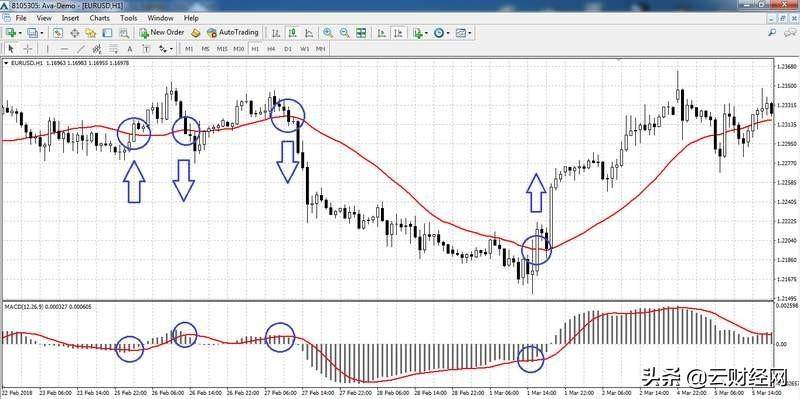The image size is (800, 399).
Task: Select the cursor arrow tool
Action: tap(11, 49)
